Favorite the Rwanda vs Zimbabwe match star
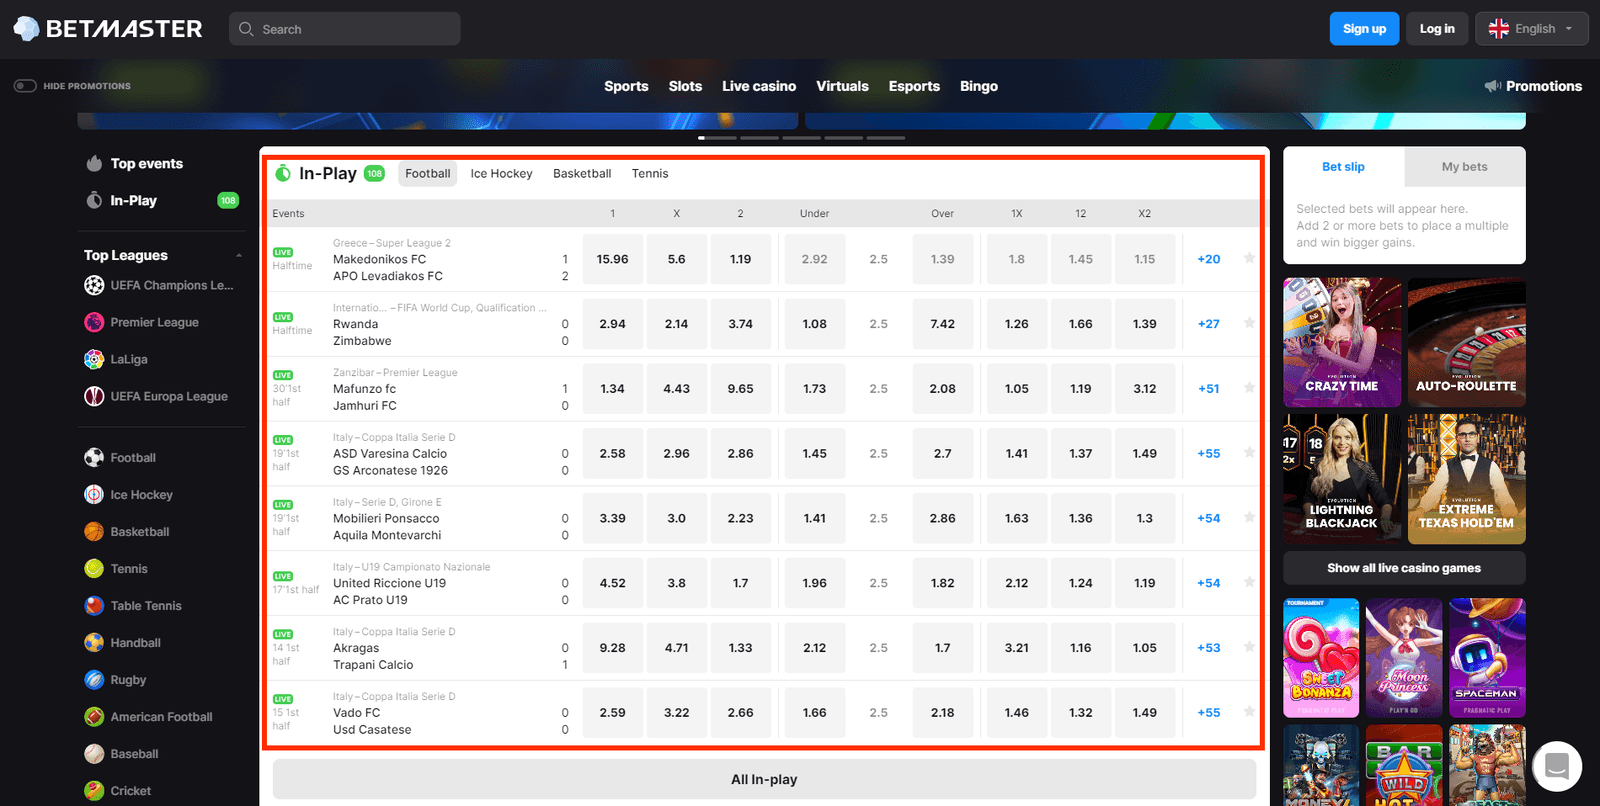The height and width of the screenshot is (806, 1600). 1249,323
